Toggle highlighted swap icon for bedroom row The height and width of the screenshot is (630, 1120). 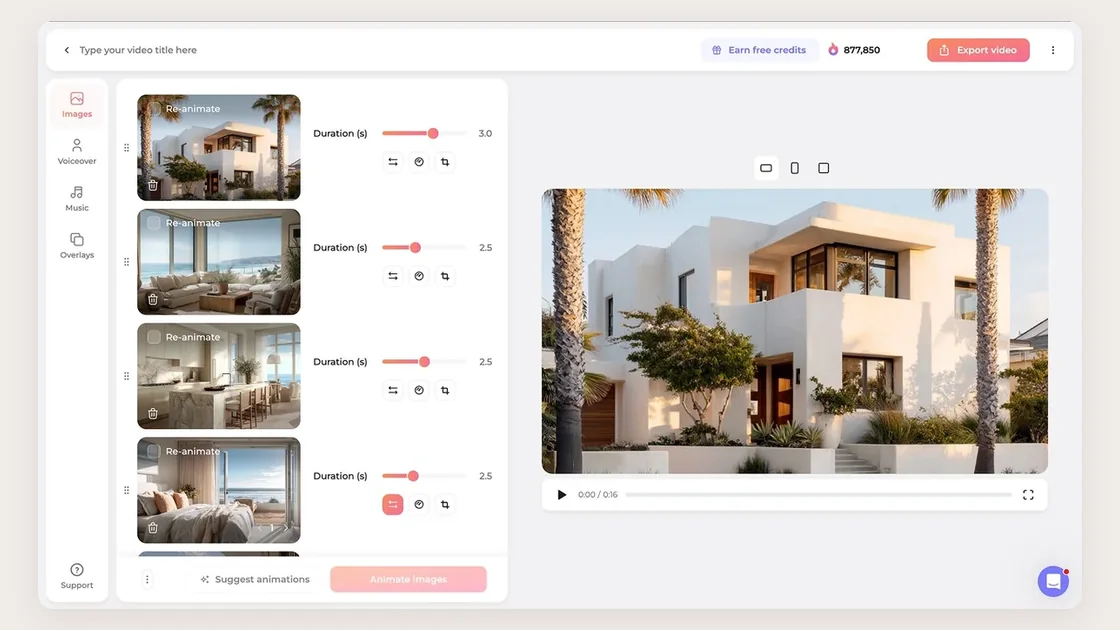click(393, 505)
